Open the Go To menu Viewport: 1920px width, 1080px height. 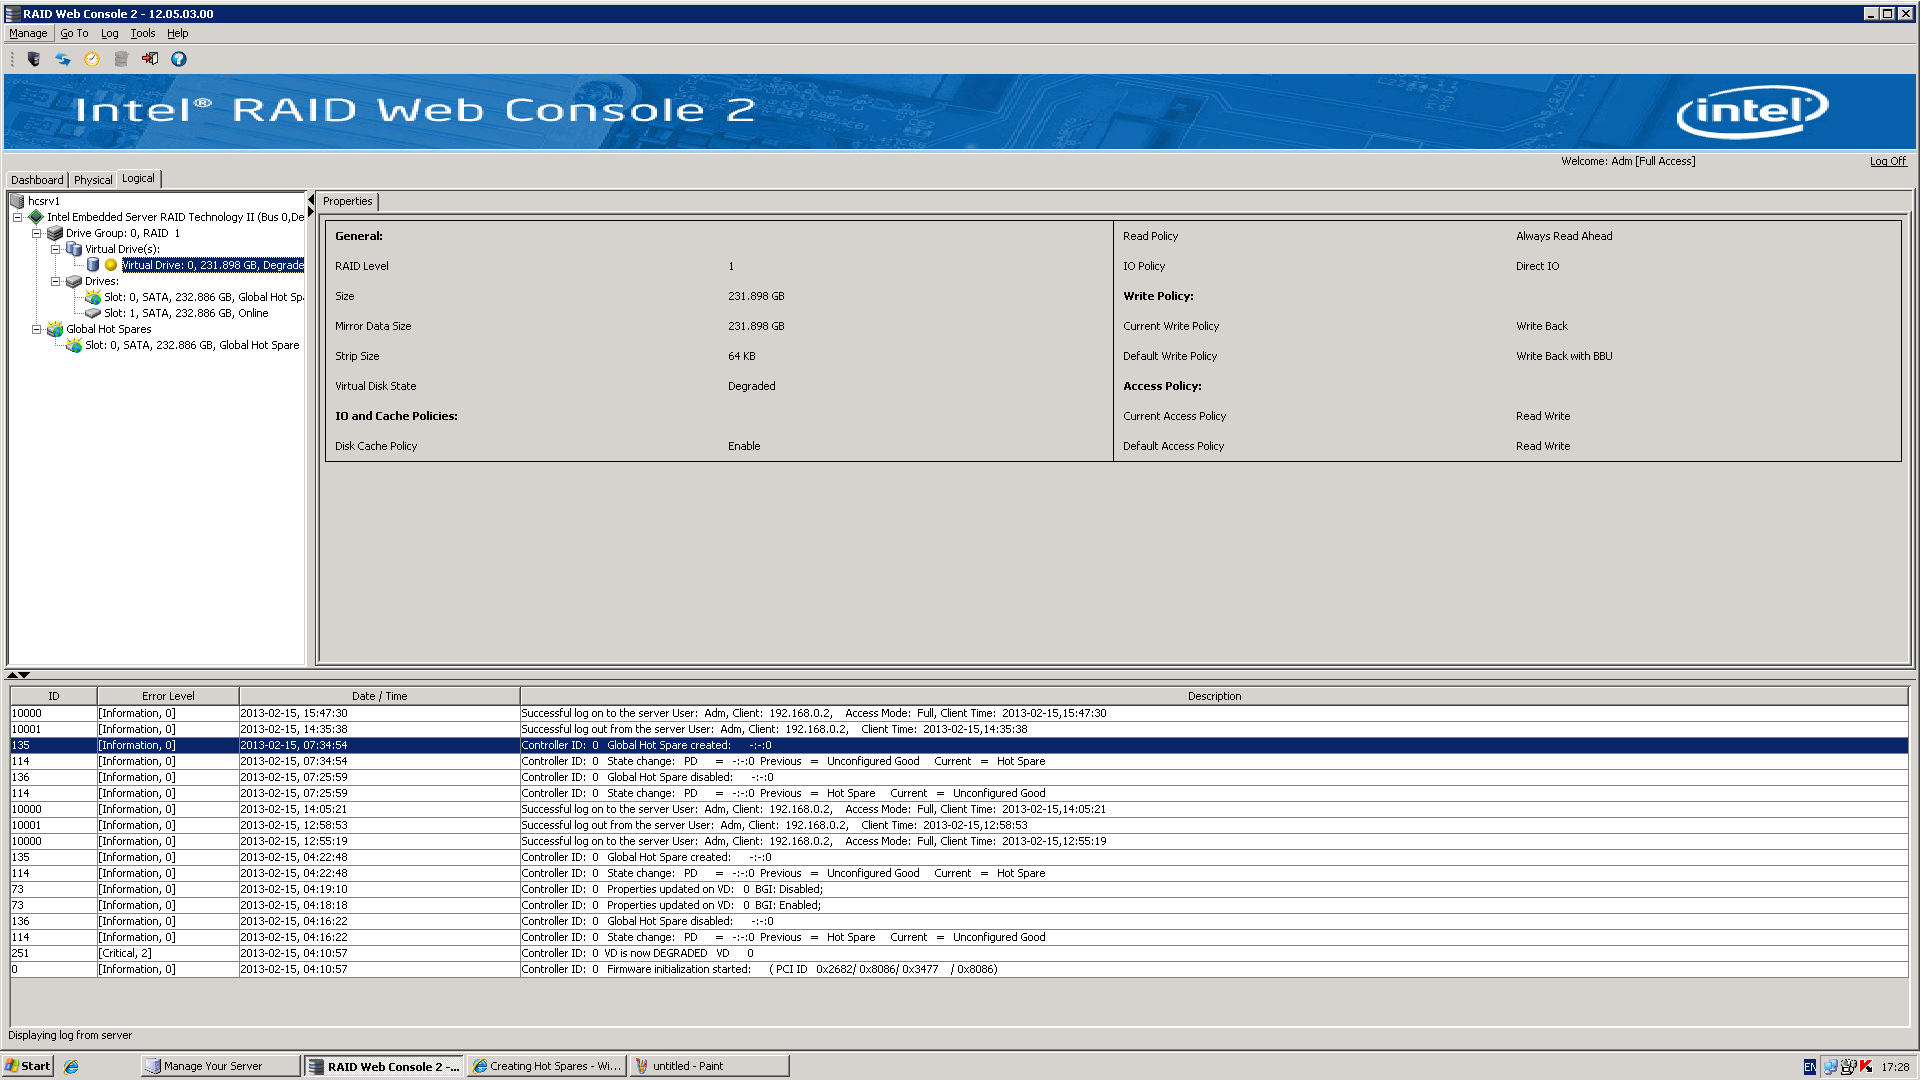coord(74,33)
